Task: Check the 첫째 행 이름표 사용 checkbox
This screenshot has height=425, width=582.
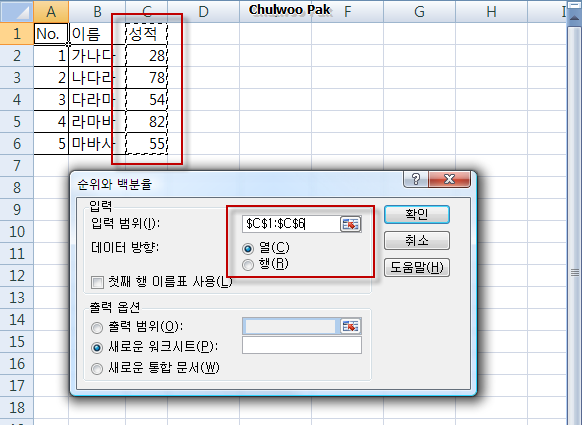Action: coord(97,282)
